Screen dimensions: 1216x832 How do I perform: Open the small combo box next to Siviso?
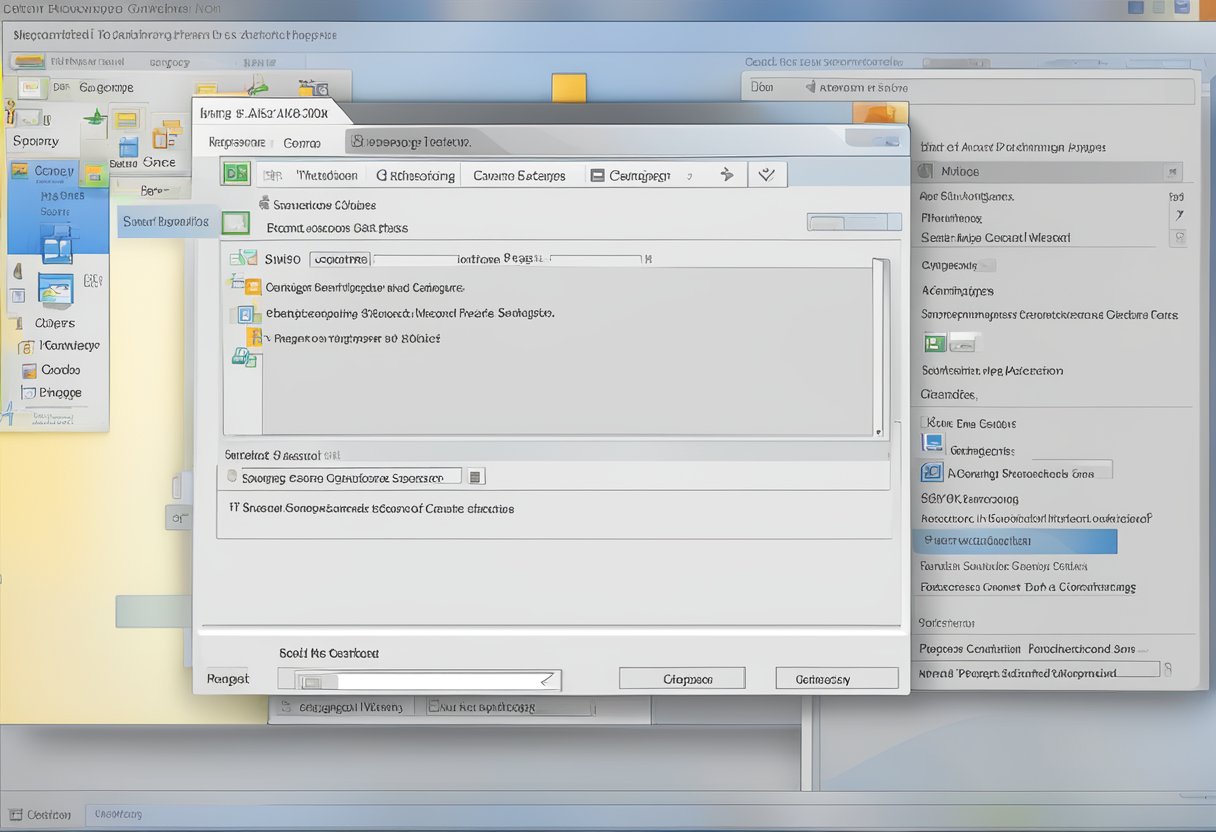[x=340, y=259]
